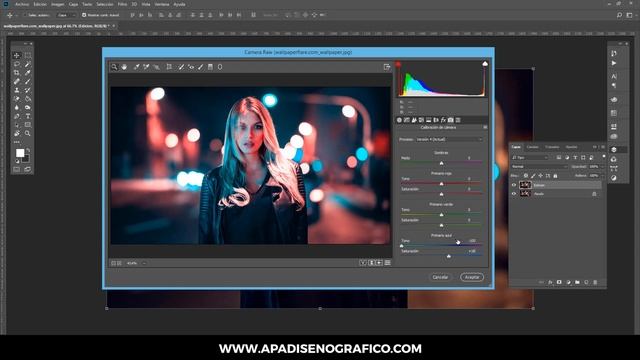Click the Aceptar button in Camera Raw
Viewport: 640px width, 360px height.
[472, 277]
